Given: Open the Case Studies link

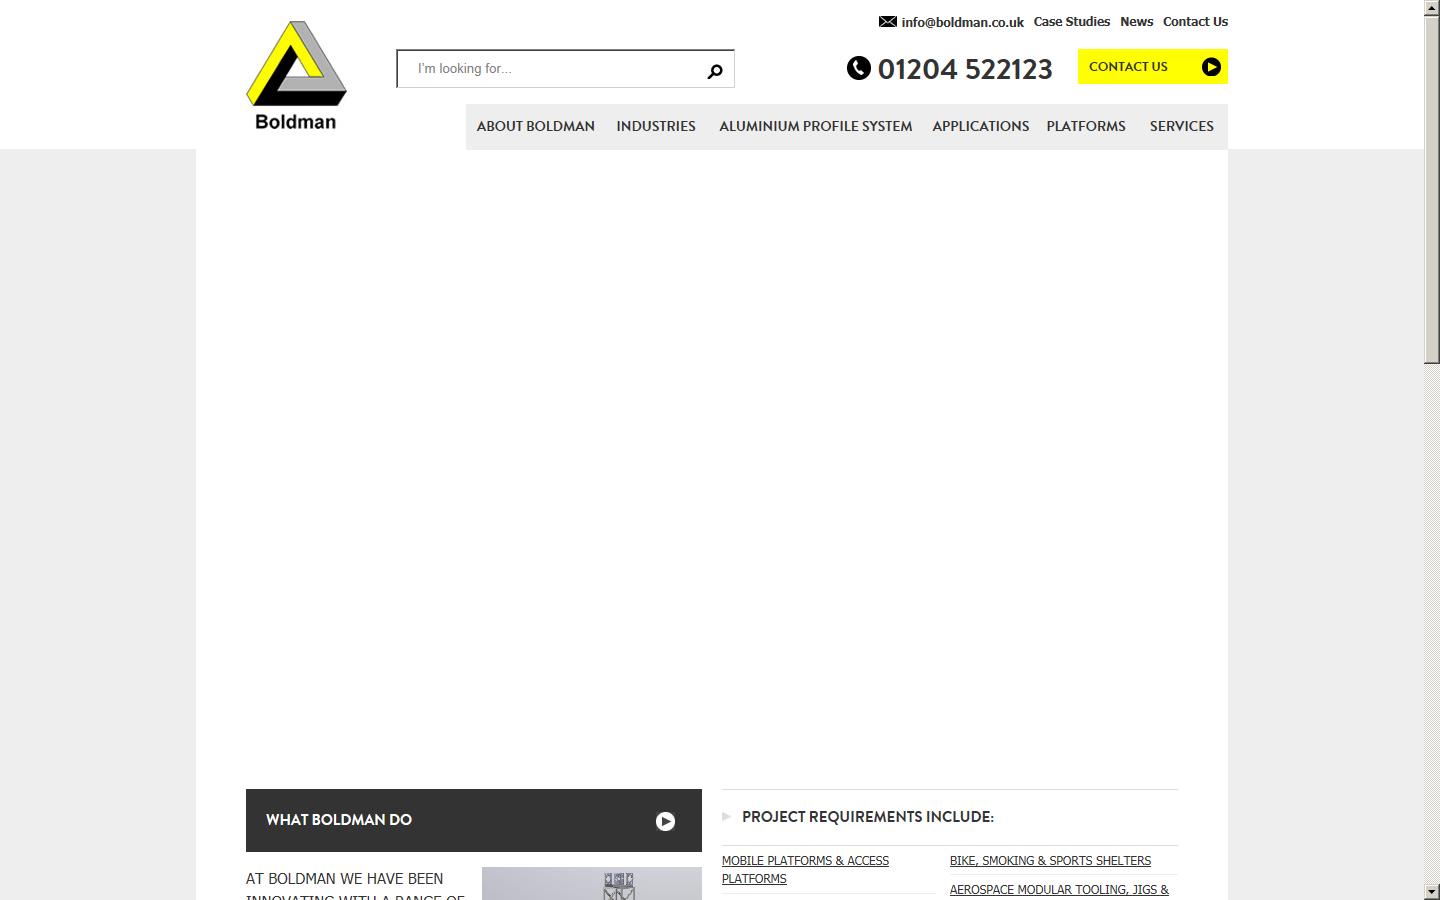Looking at the screenshot, I should (x=1072, y=21).
